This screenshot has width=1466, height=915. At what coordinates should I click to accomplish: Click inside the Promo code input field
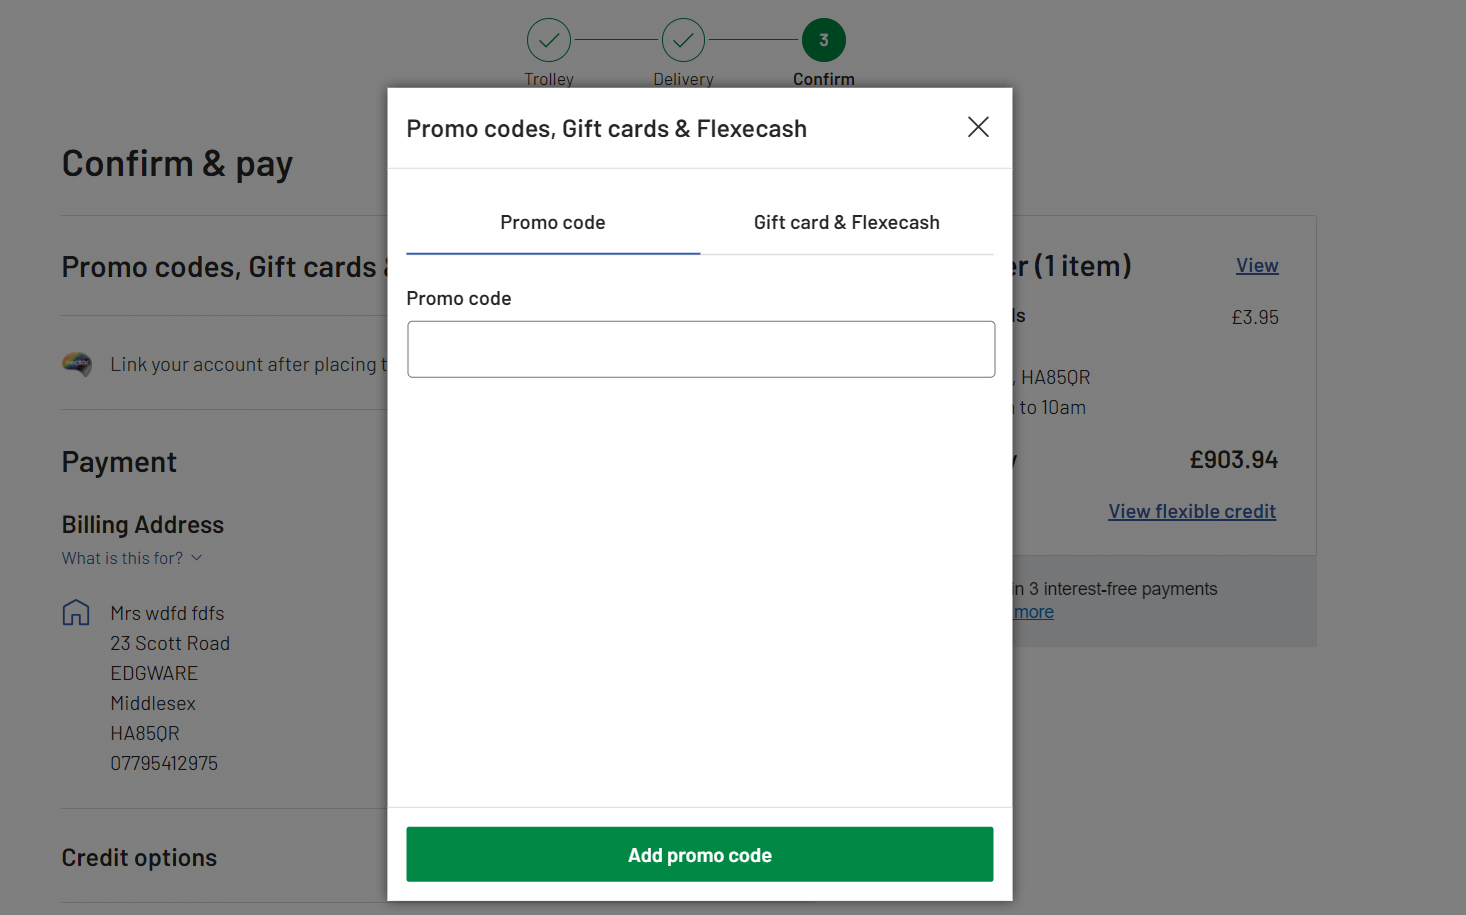pyautogui.click(x=699, y=349)
